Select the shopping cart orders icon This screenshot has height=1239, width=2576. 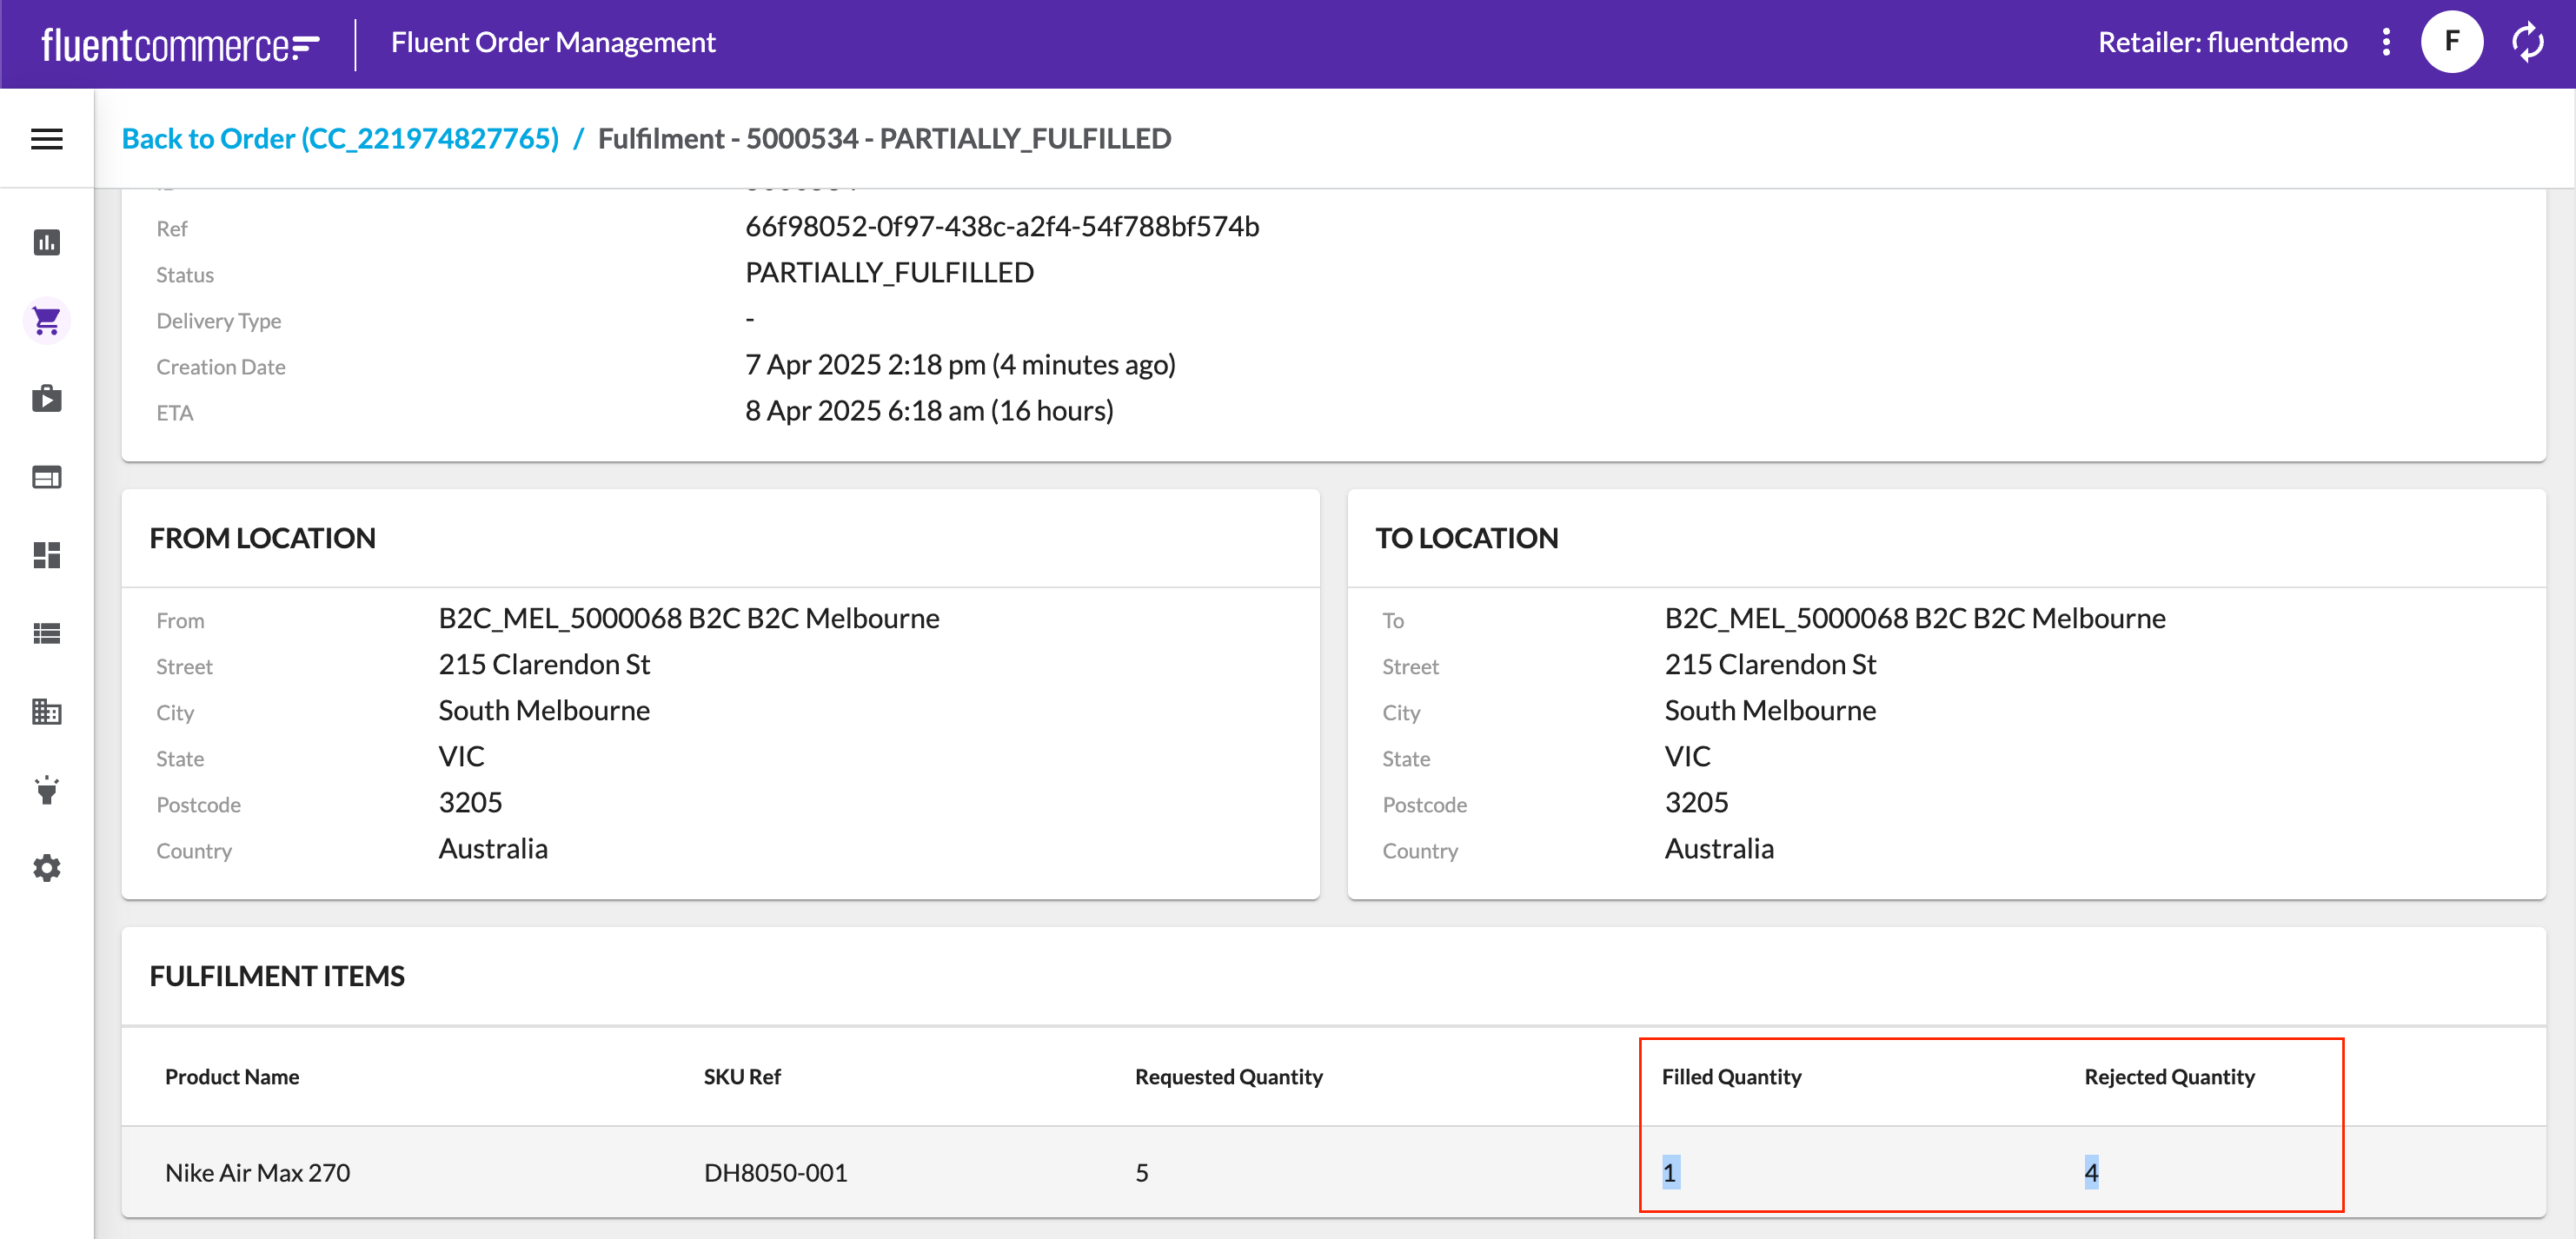tap(47, 321)
